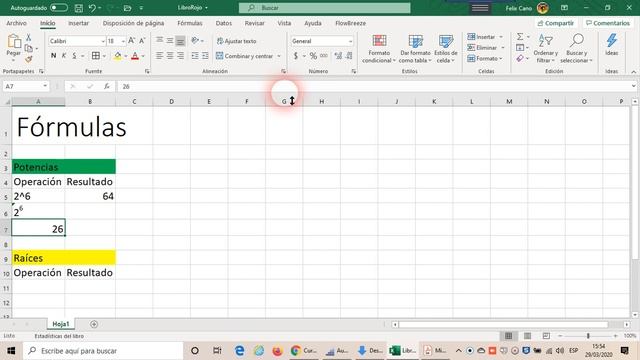Switch to the Fórmulas ribbon tab
The height and width of the screenshot is (360, 640).
coord(190,23)
